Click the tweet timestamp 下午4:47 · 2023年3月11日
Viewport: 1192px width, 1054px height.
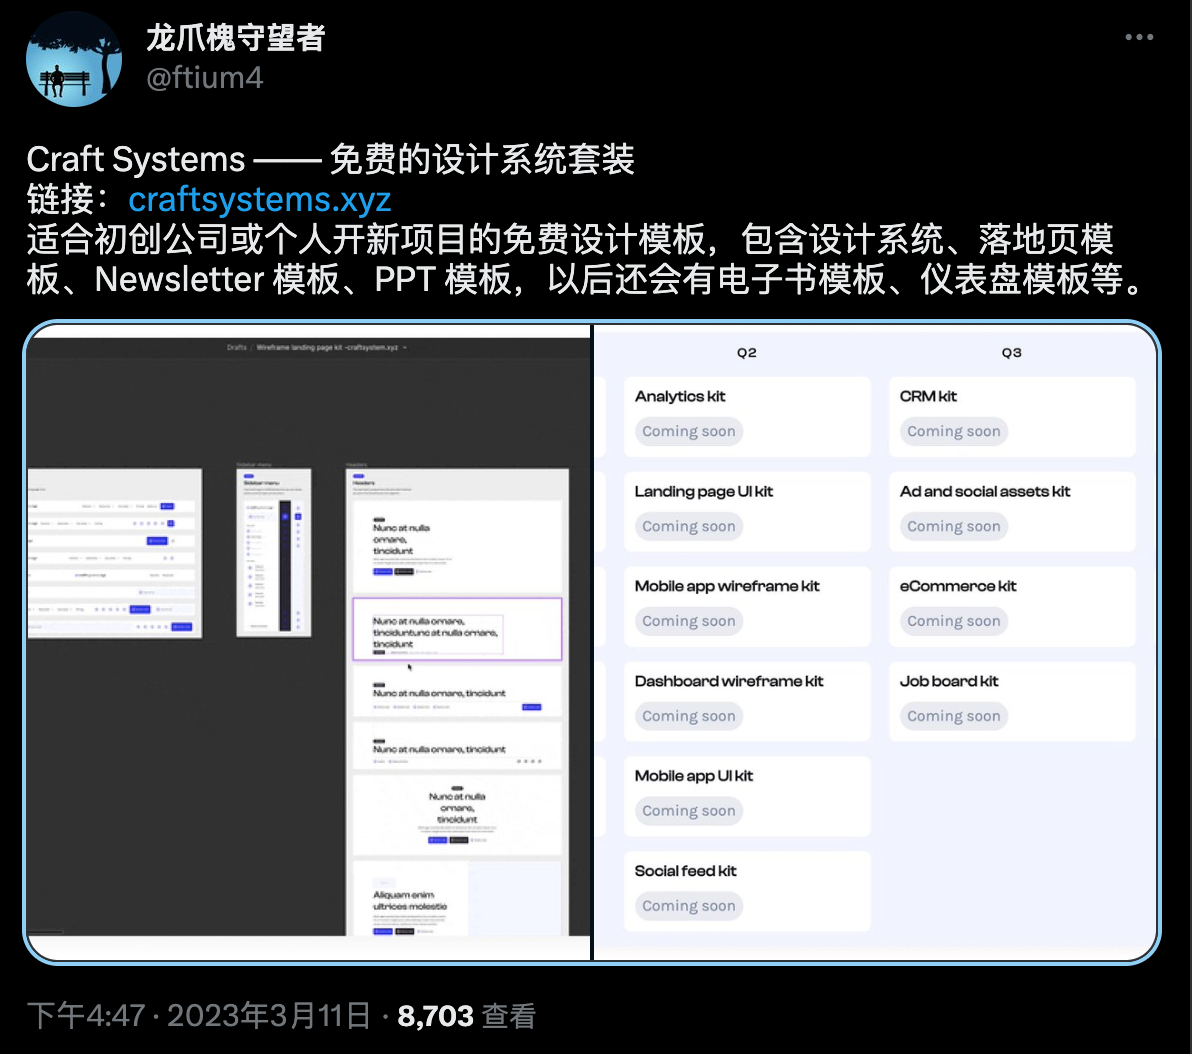[x=199, y=1016]
